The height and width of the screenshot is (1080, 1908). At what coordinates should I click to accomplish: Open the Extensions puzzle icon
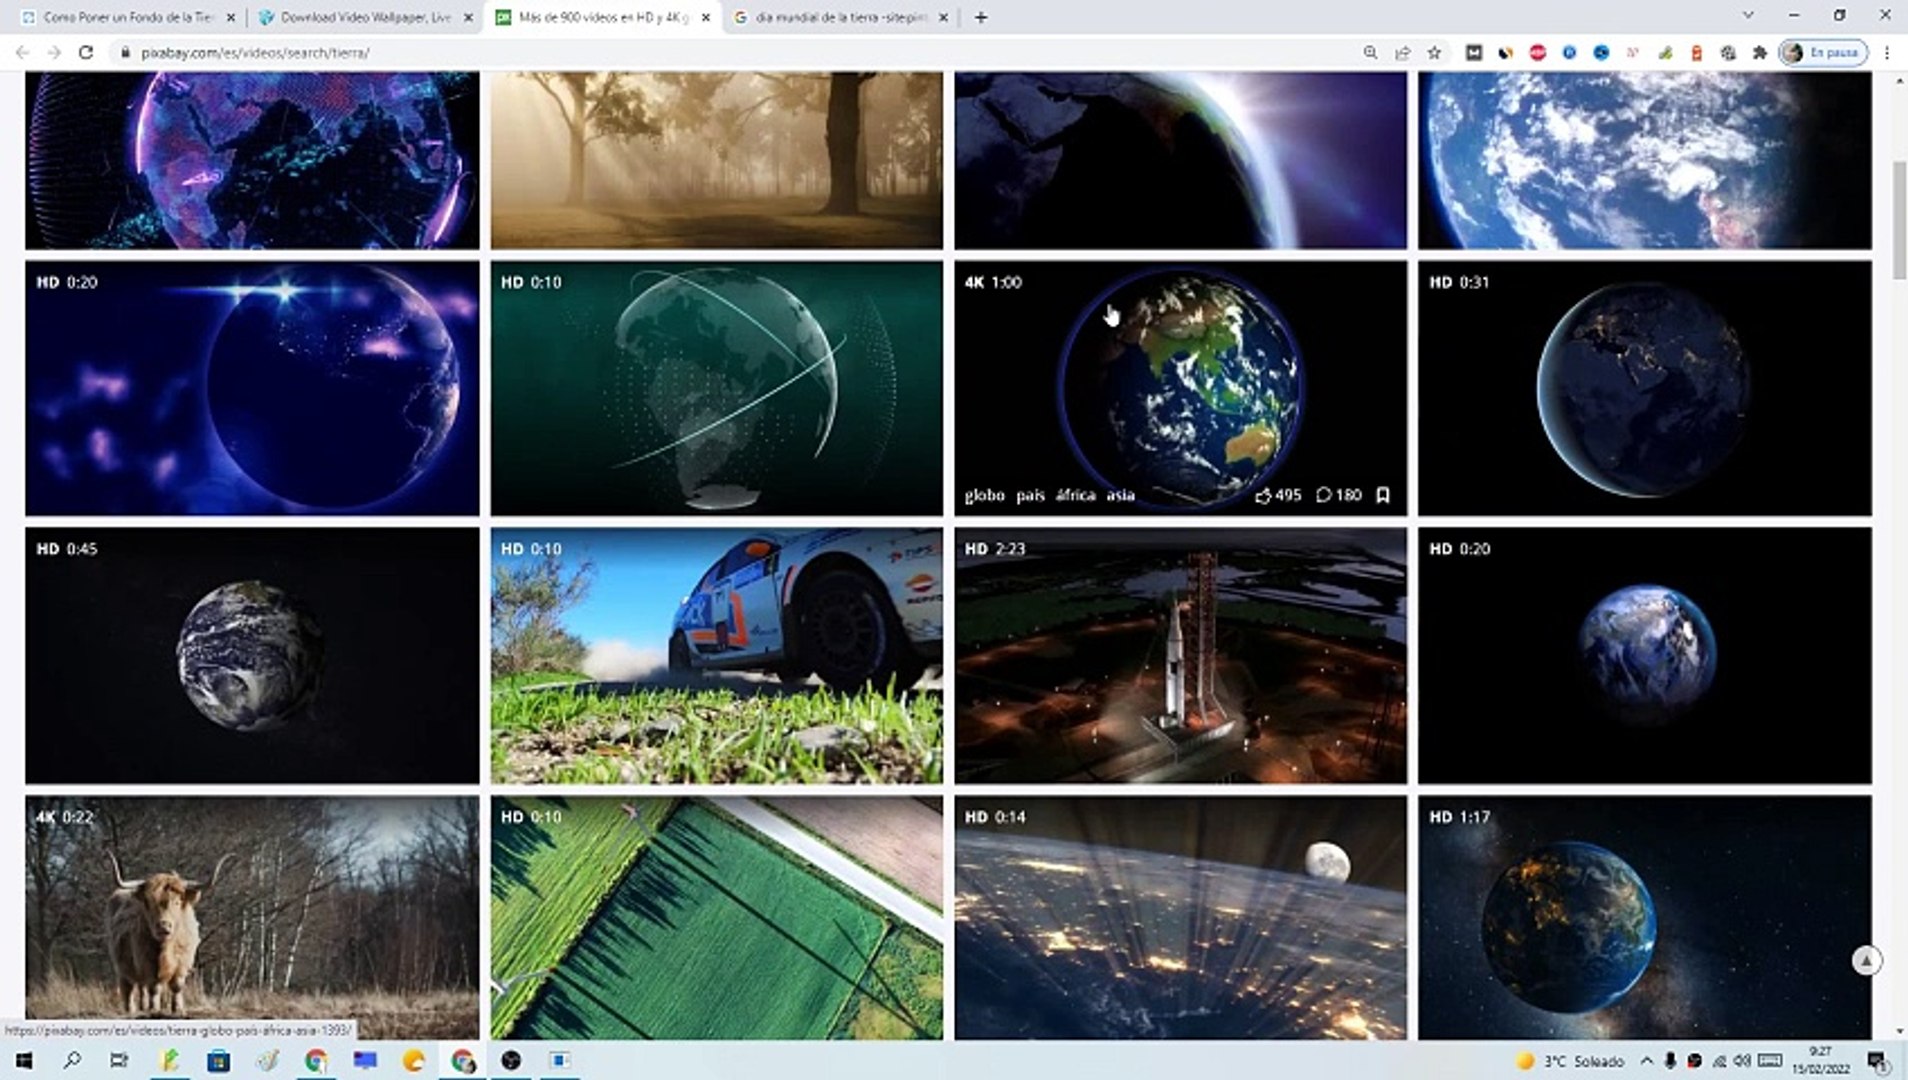click(x=1760, y=52)
